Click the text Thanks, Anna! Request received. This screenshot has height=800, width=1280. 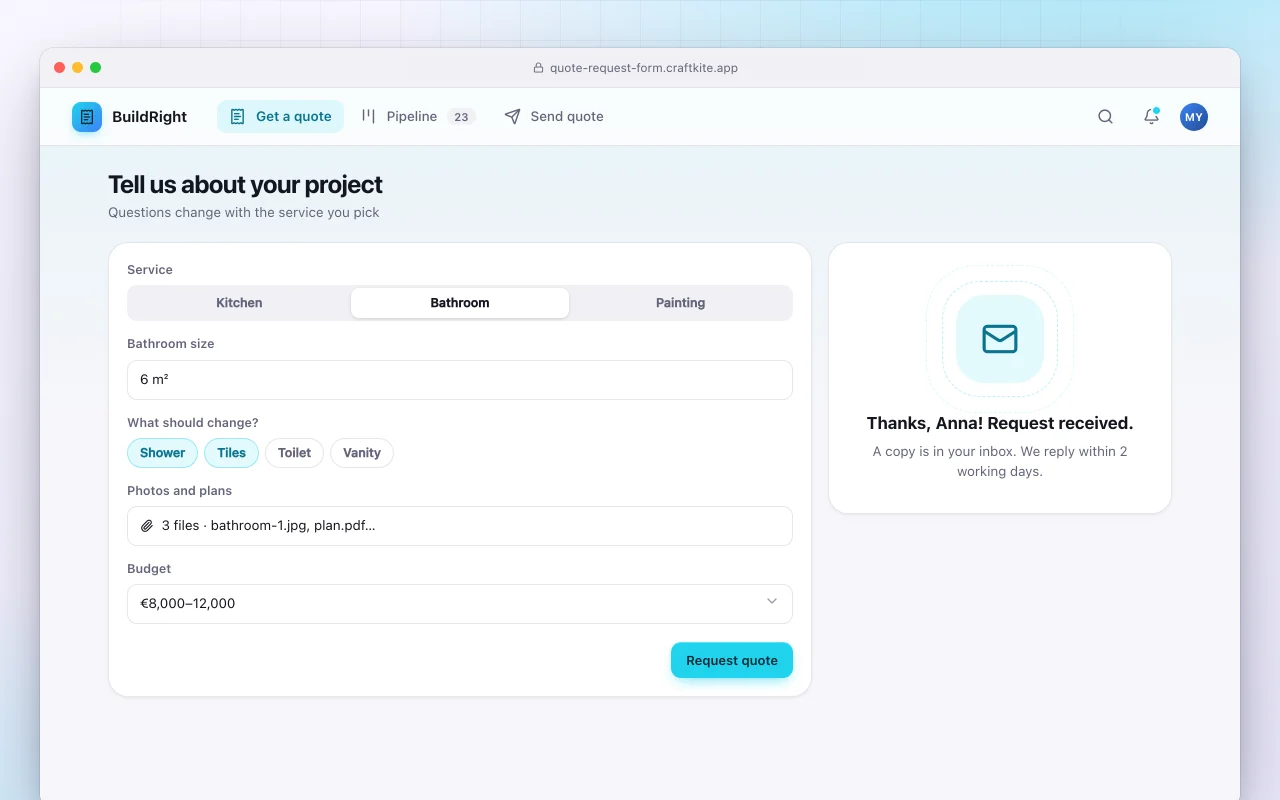pyautogui.click(x=1000, y=423)
